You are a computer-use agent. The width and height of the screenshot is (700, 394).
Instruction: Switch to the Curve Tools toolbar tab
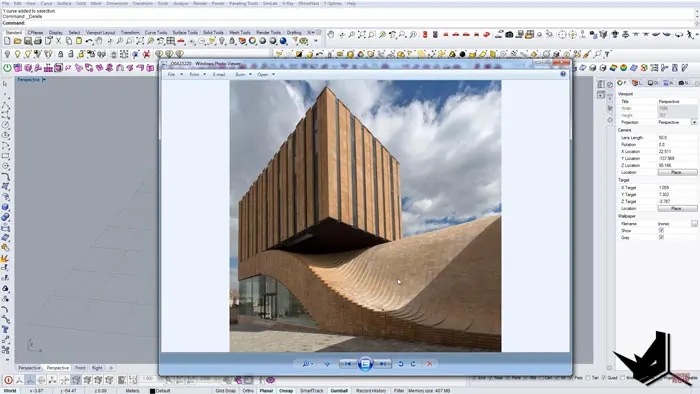[156, 32]
